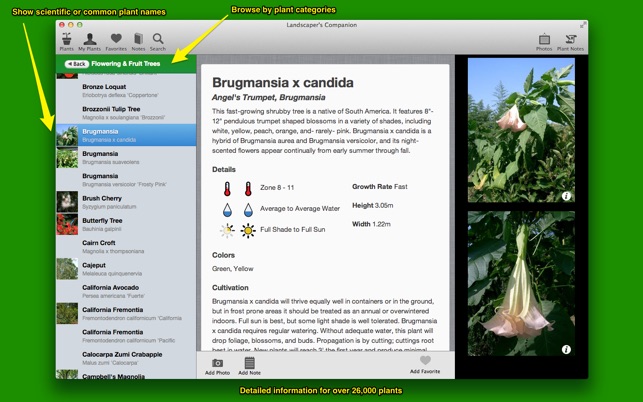The image size is (643, 402).
Task: Click info icon on the top plant photo
Action: [x=566, y=196]
